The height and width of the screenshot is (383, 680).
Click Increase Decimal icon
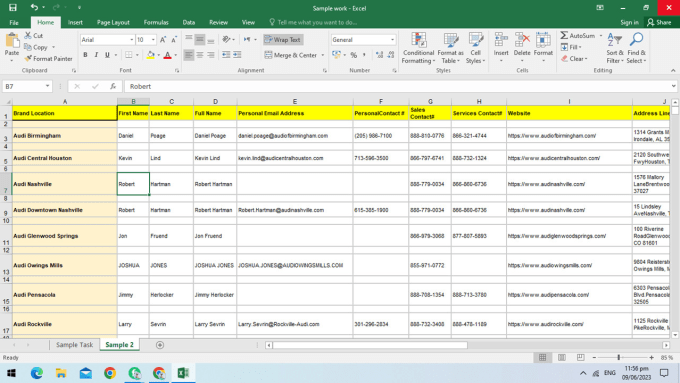(x=379, y=55)
